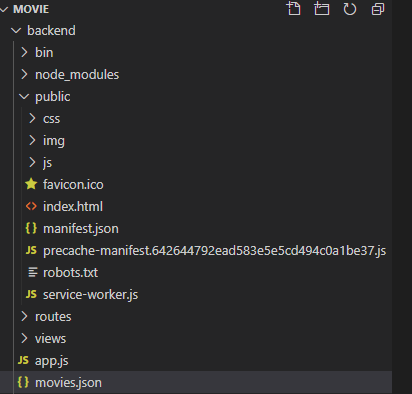Expand the views folder chevron

[24, 338]
